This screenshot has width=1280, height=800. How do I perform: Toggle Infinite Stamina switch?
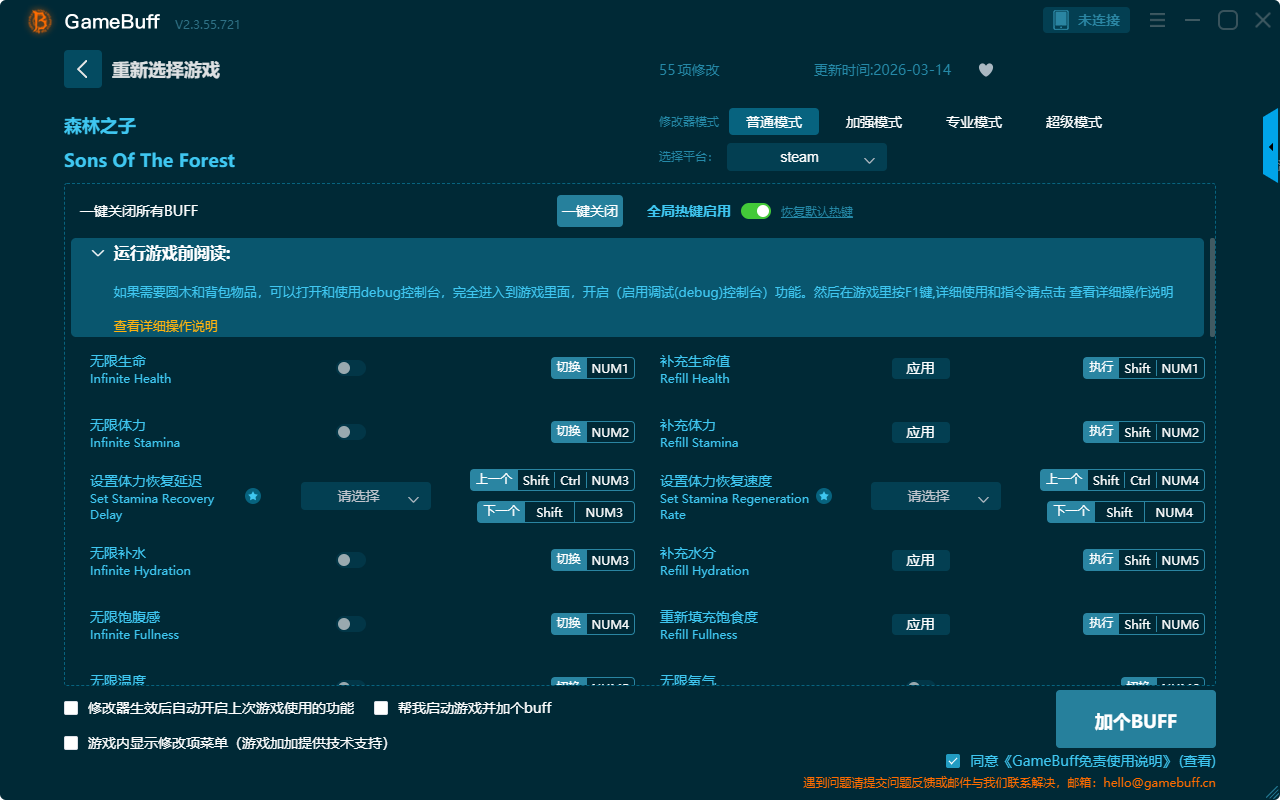pos(350,432)
